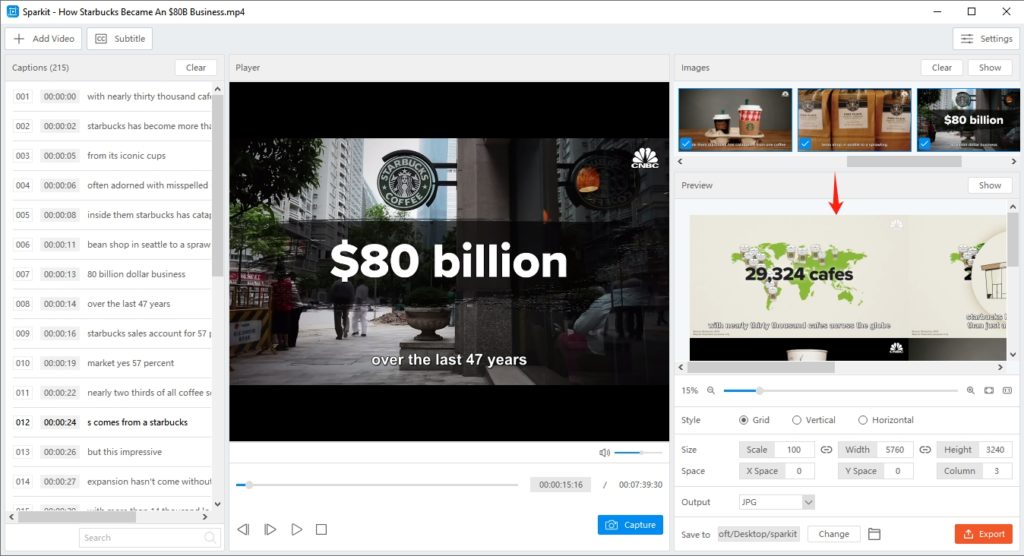Open Settings panel
The image size is (1024, 556).
click(x=986, y=39)
